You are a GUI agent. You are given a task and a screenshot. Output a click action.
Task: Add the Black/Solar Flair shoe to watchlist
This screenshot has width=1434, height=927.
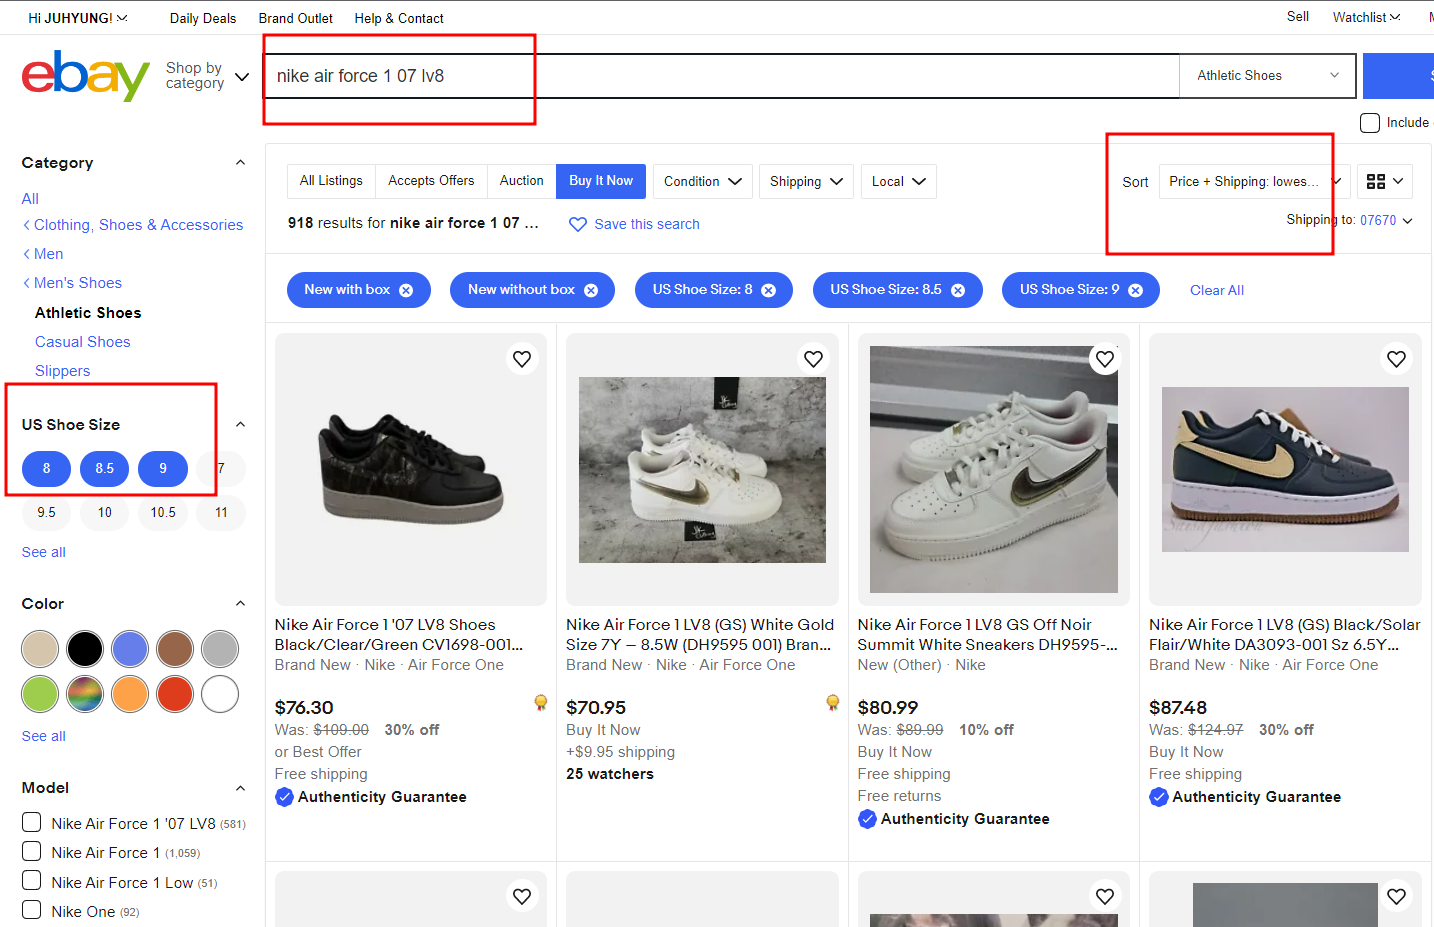click(x=1397, y=359)
